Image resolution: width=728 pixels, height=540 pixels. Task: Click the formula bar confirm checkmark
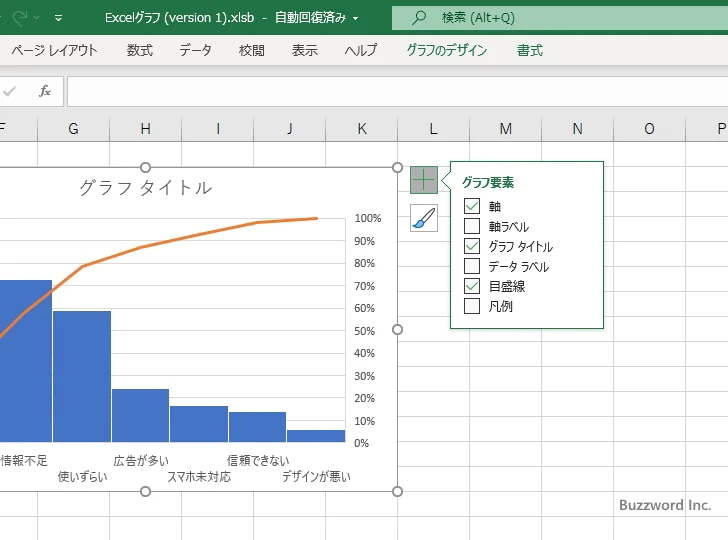pyautogui.click(x=9, y=91)
